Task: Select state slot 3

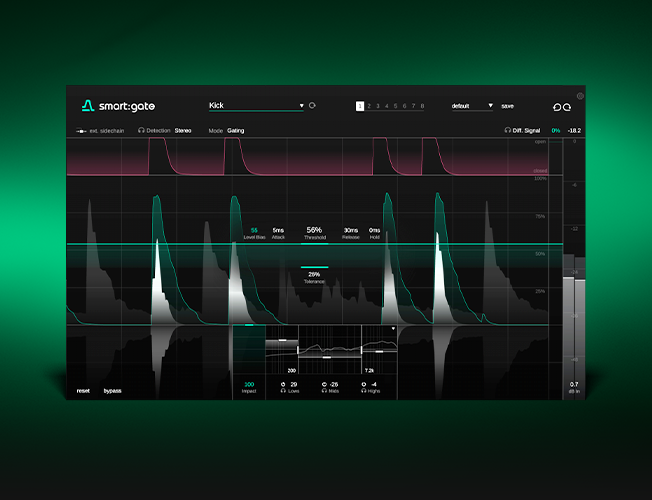Action: (x=378, y=106)
